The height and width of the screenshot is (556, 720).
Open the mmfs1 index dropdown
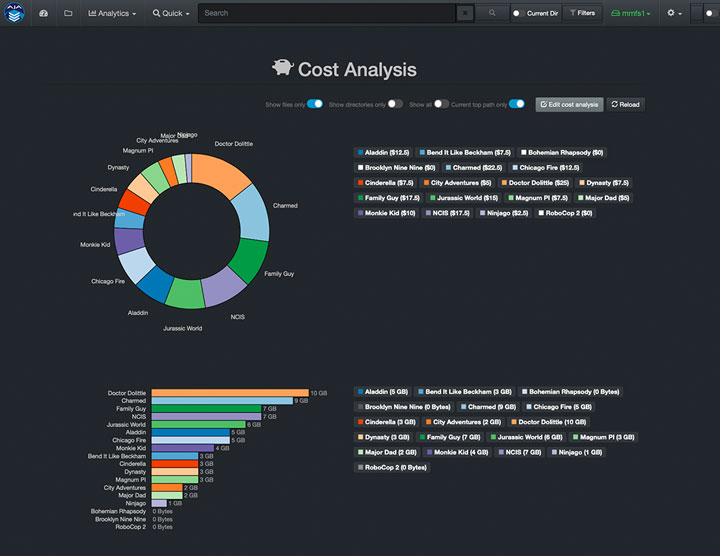coord(630,13)
